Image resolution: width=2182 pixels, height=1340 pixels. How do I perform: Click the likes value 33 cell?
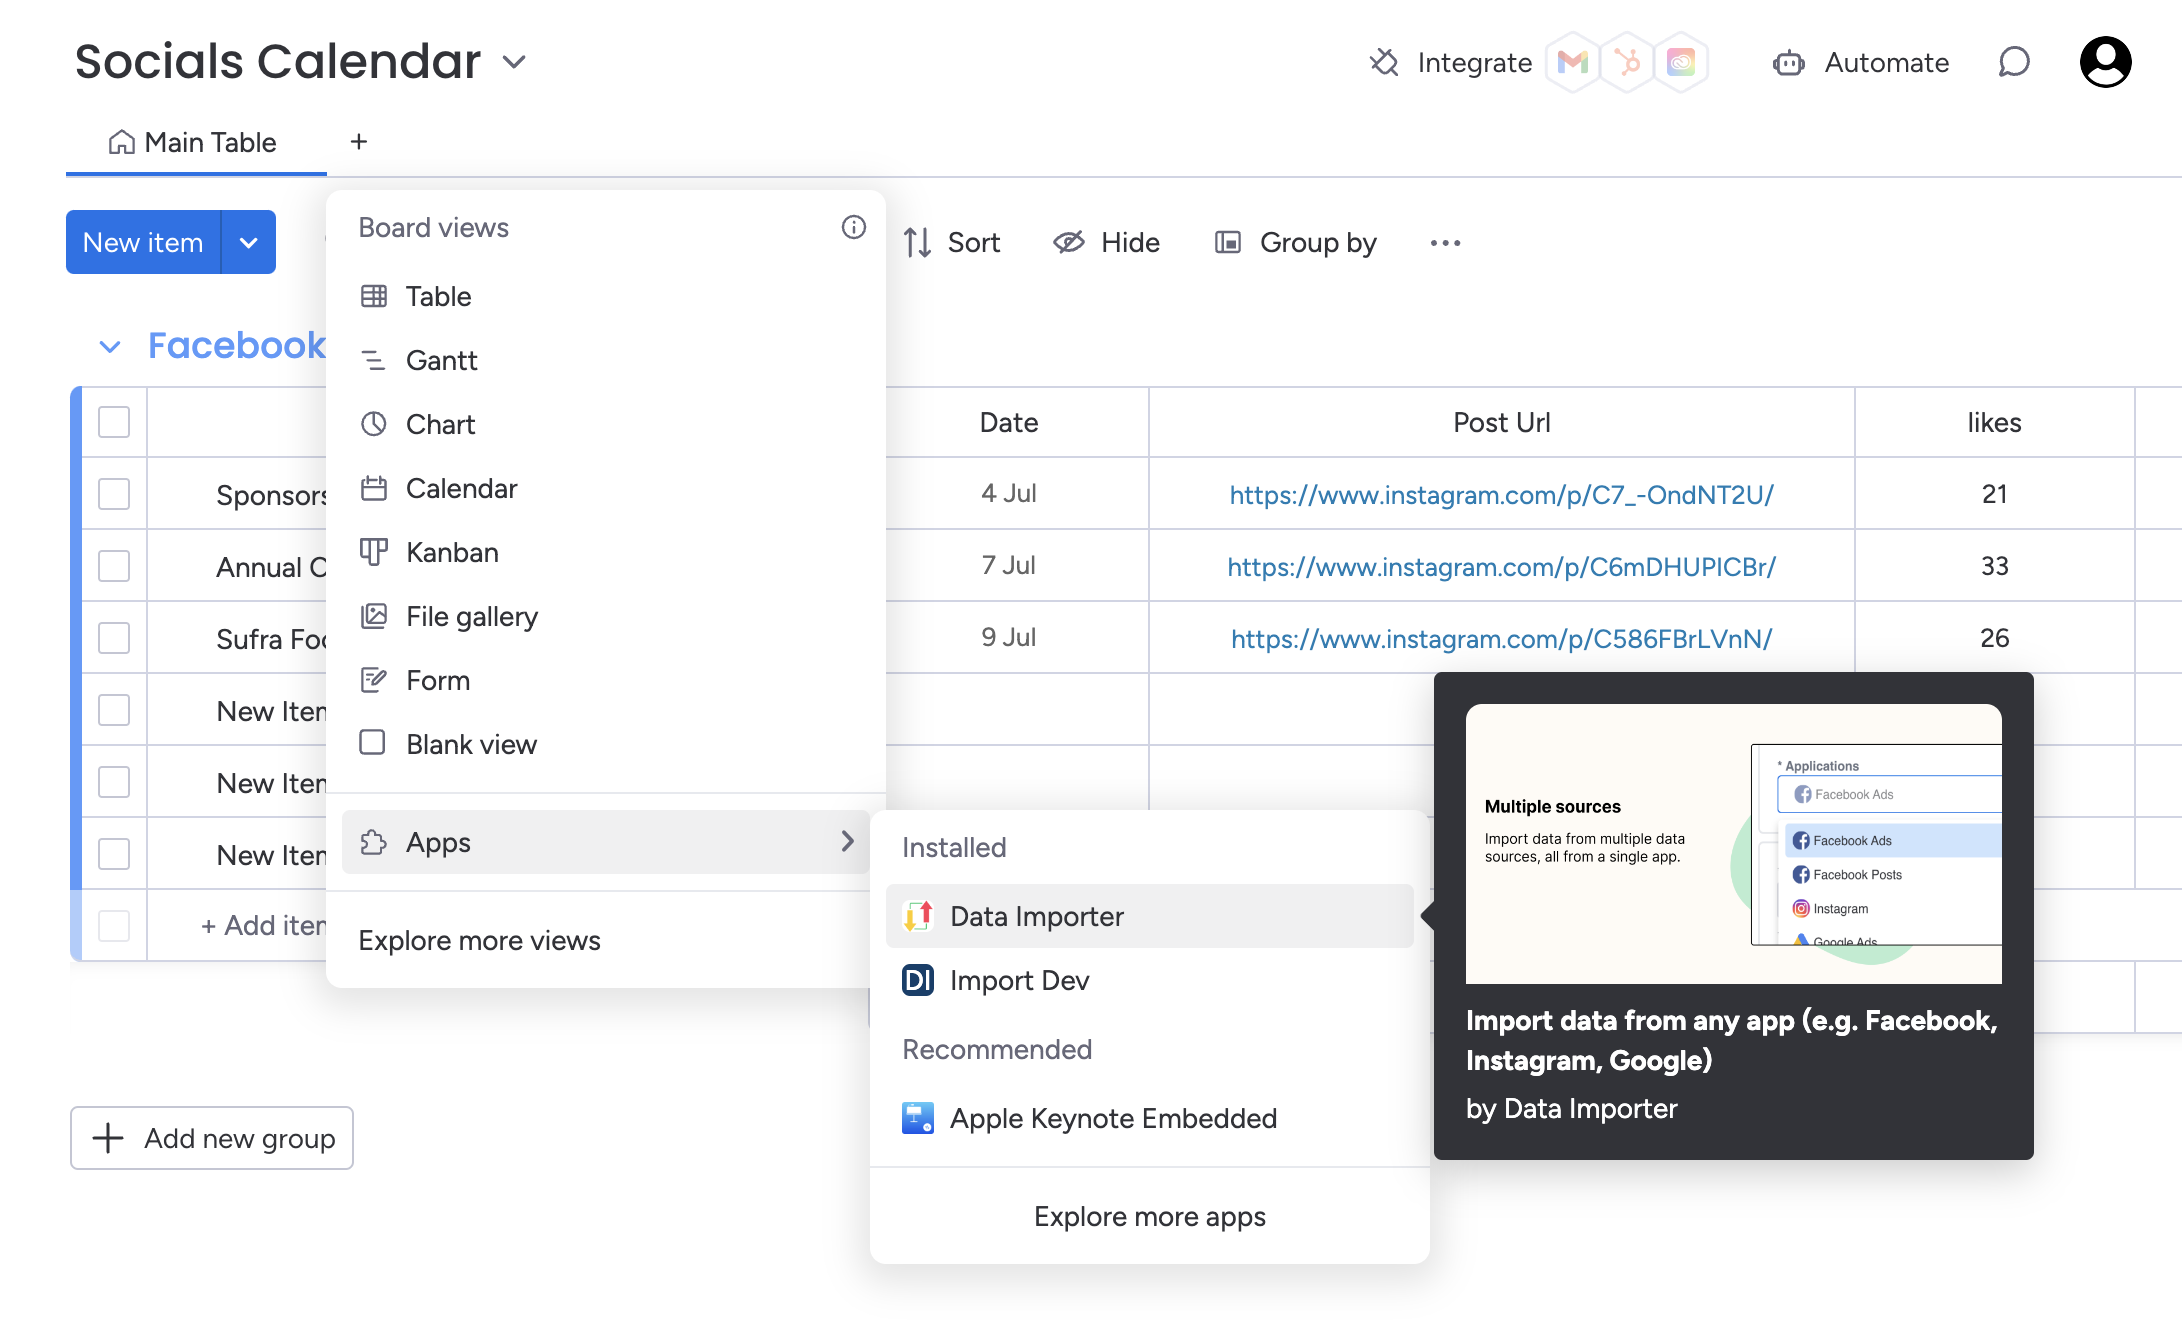1995,566
